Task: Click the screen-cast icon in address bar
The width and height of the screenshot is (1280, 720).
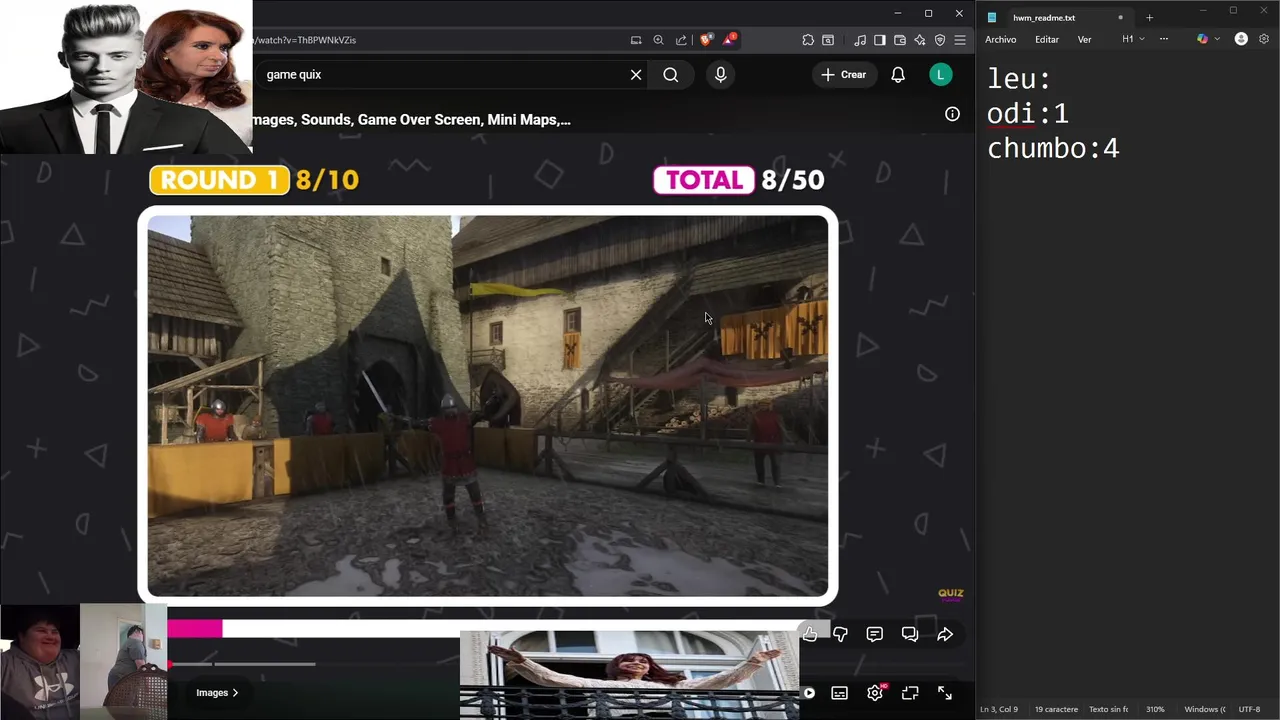Action: click(636, 40)
